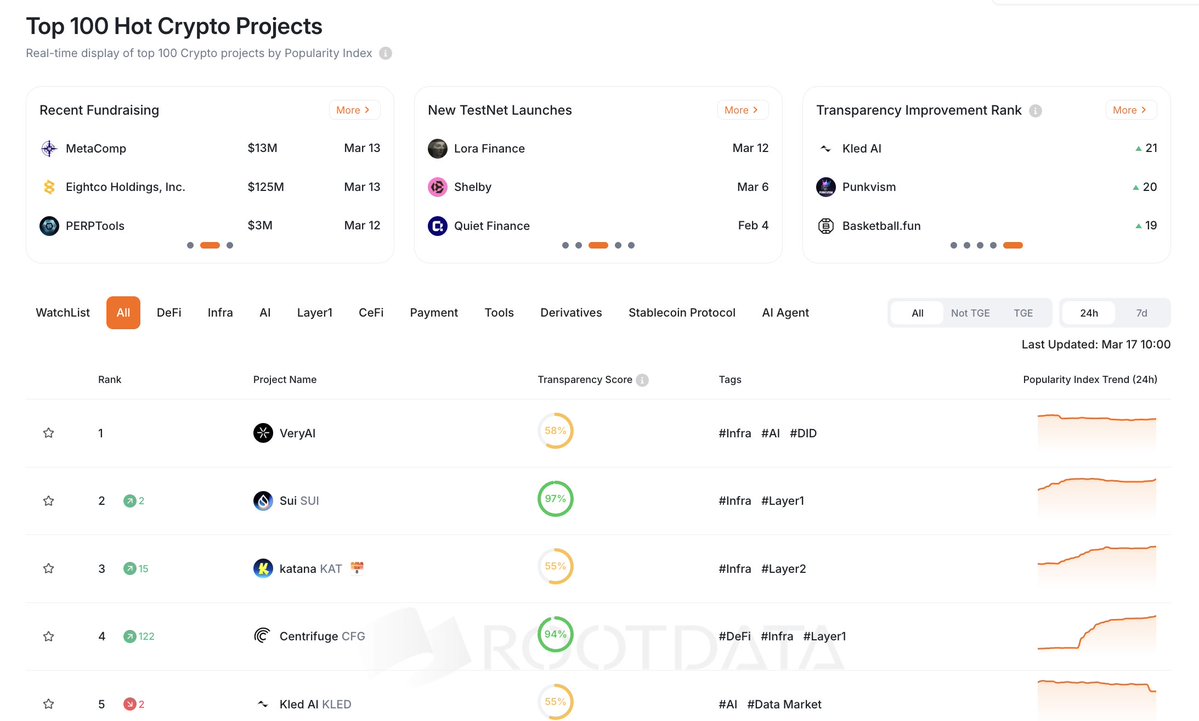Select the Infra category tab

(x=220, y=313)
